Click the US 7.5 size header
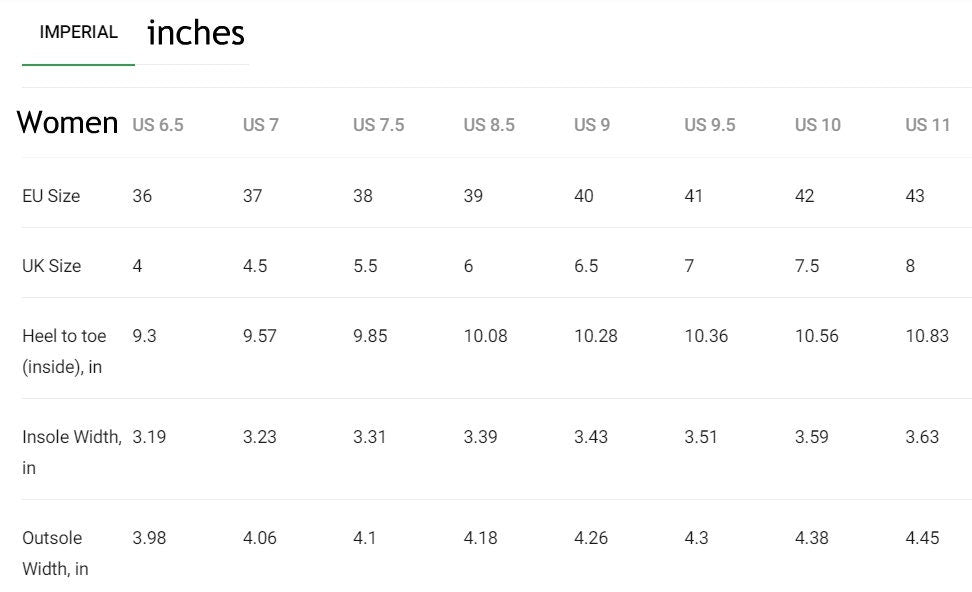972x592 pixels. (379, 125)
